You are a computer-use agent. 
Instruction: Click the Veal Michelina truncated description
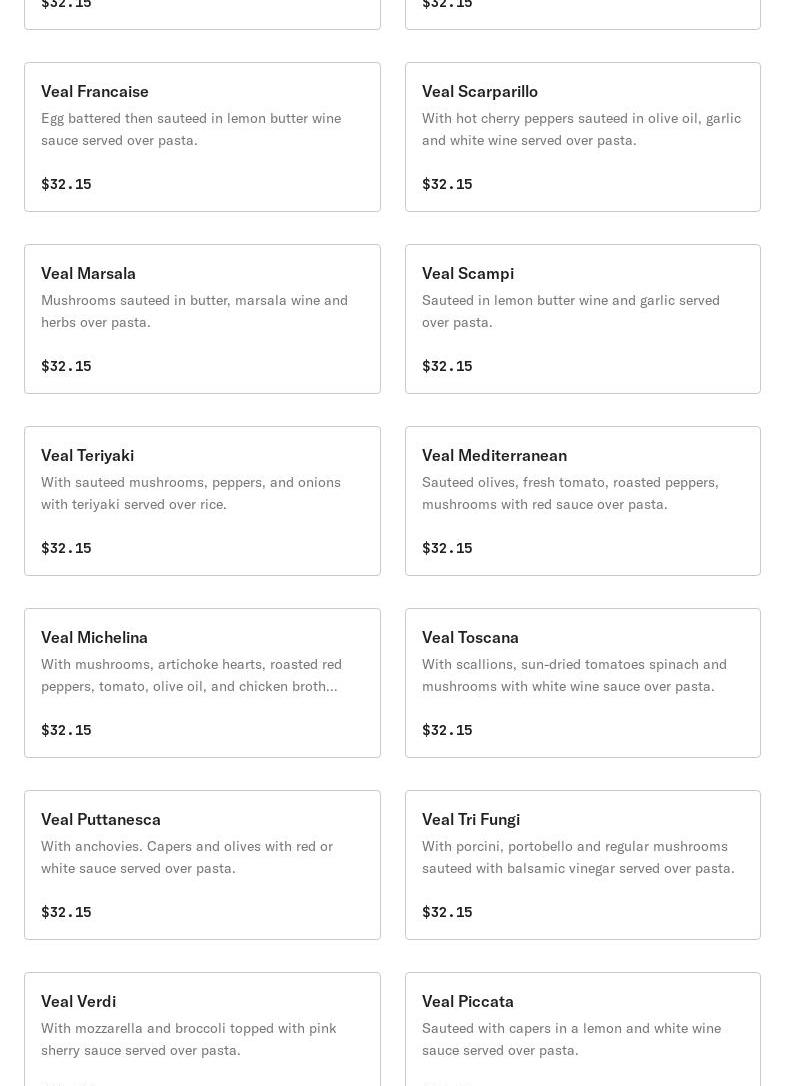191,675
